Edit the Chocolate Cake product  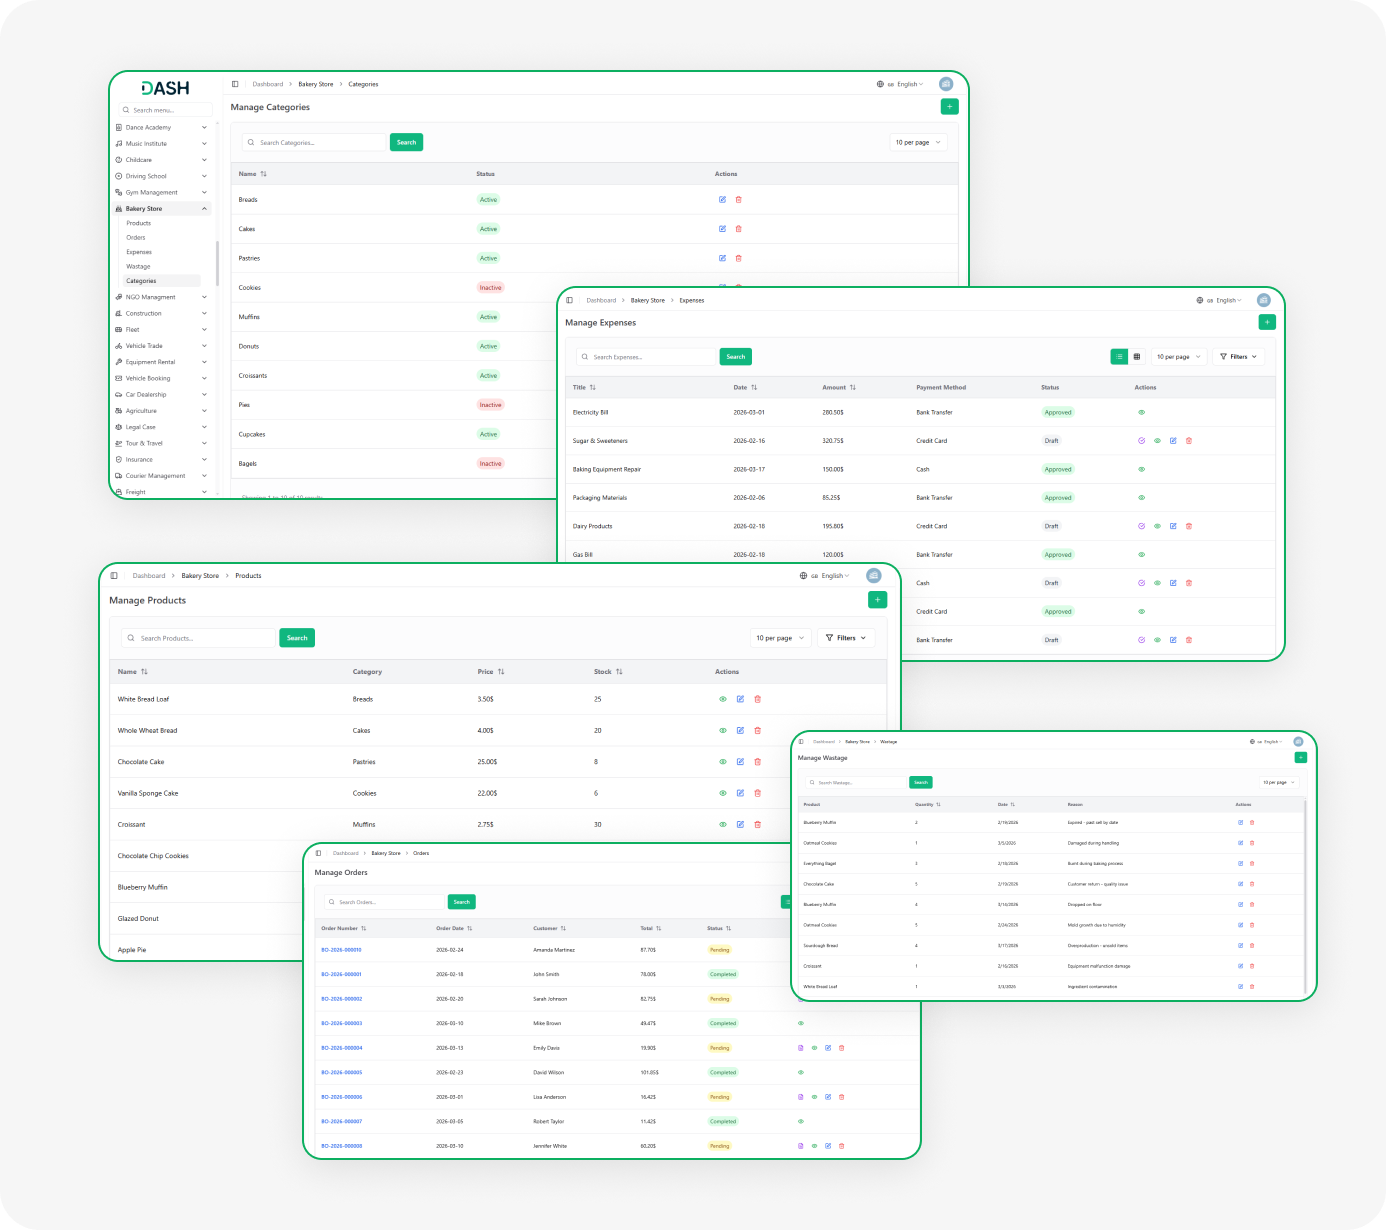pos(740,762)
